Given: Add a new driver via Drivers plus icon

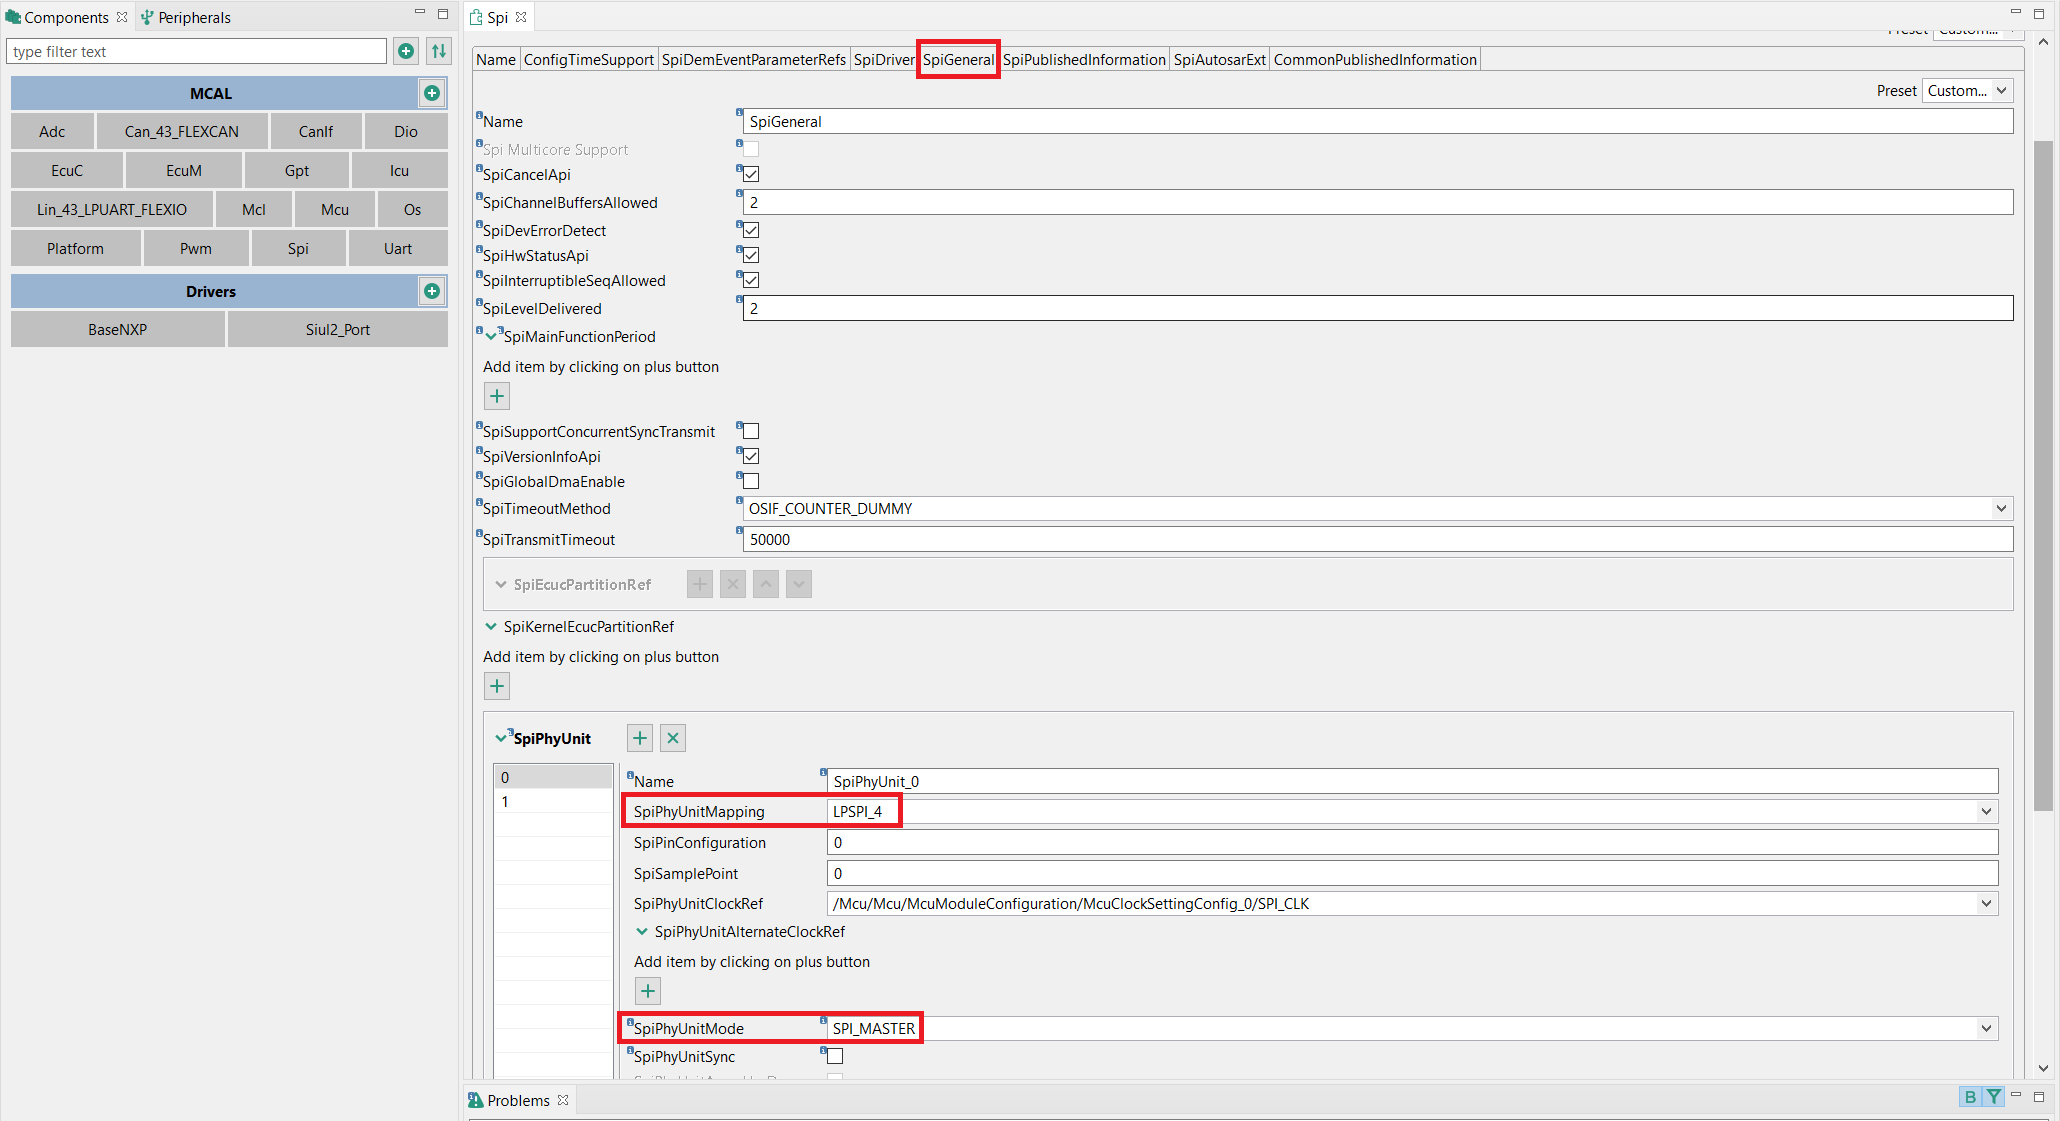Looking at the screenshot, I should coord(431,291).
